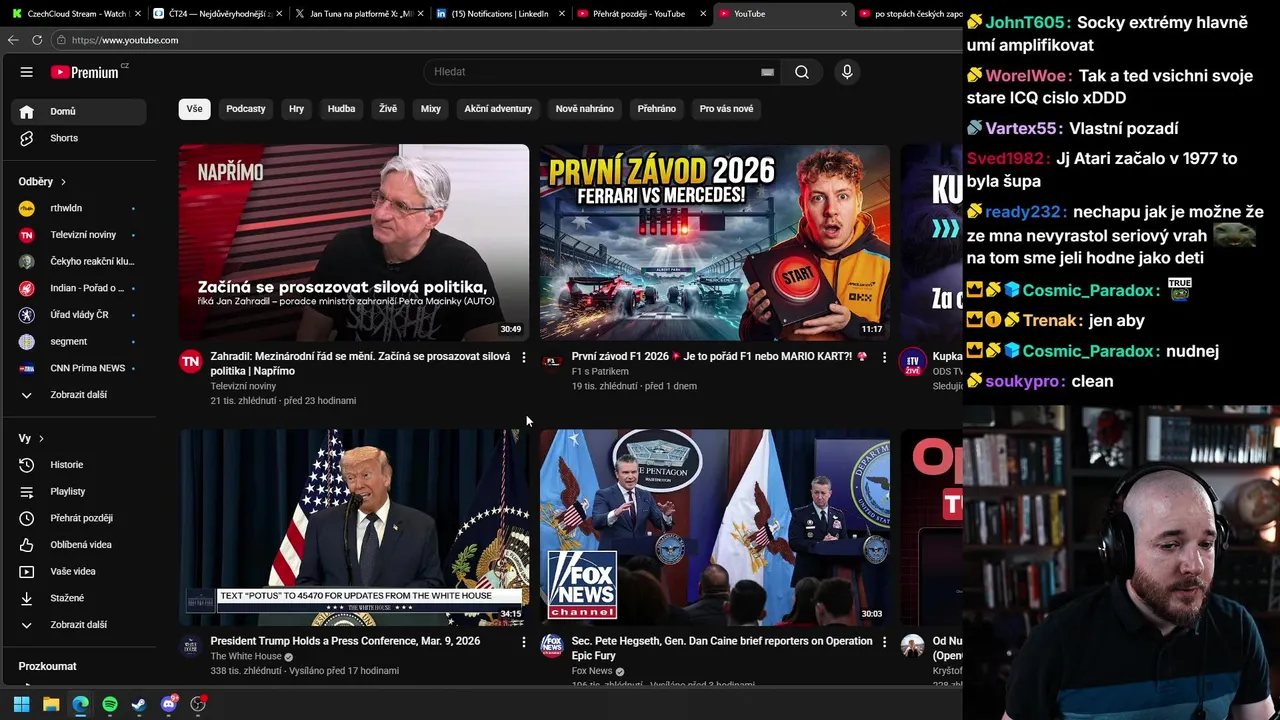Open Indian - Pořad subscription
This screenshot has width=1280, height=720.
click(x=79, y=288)
